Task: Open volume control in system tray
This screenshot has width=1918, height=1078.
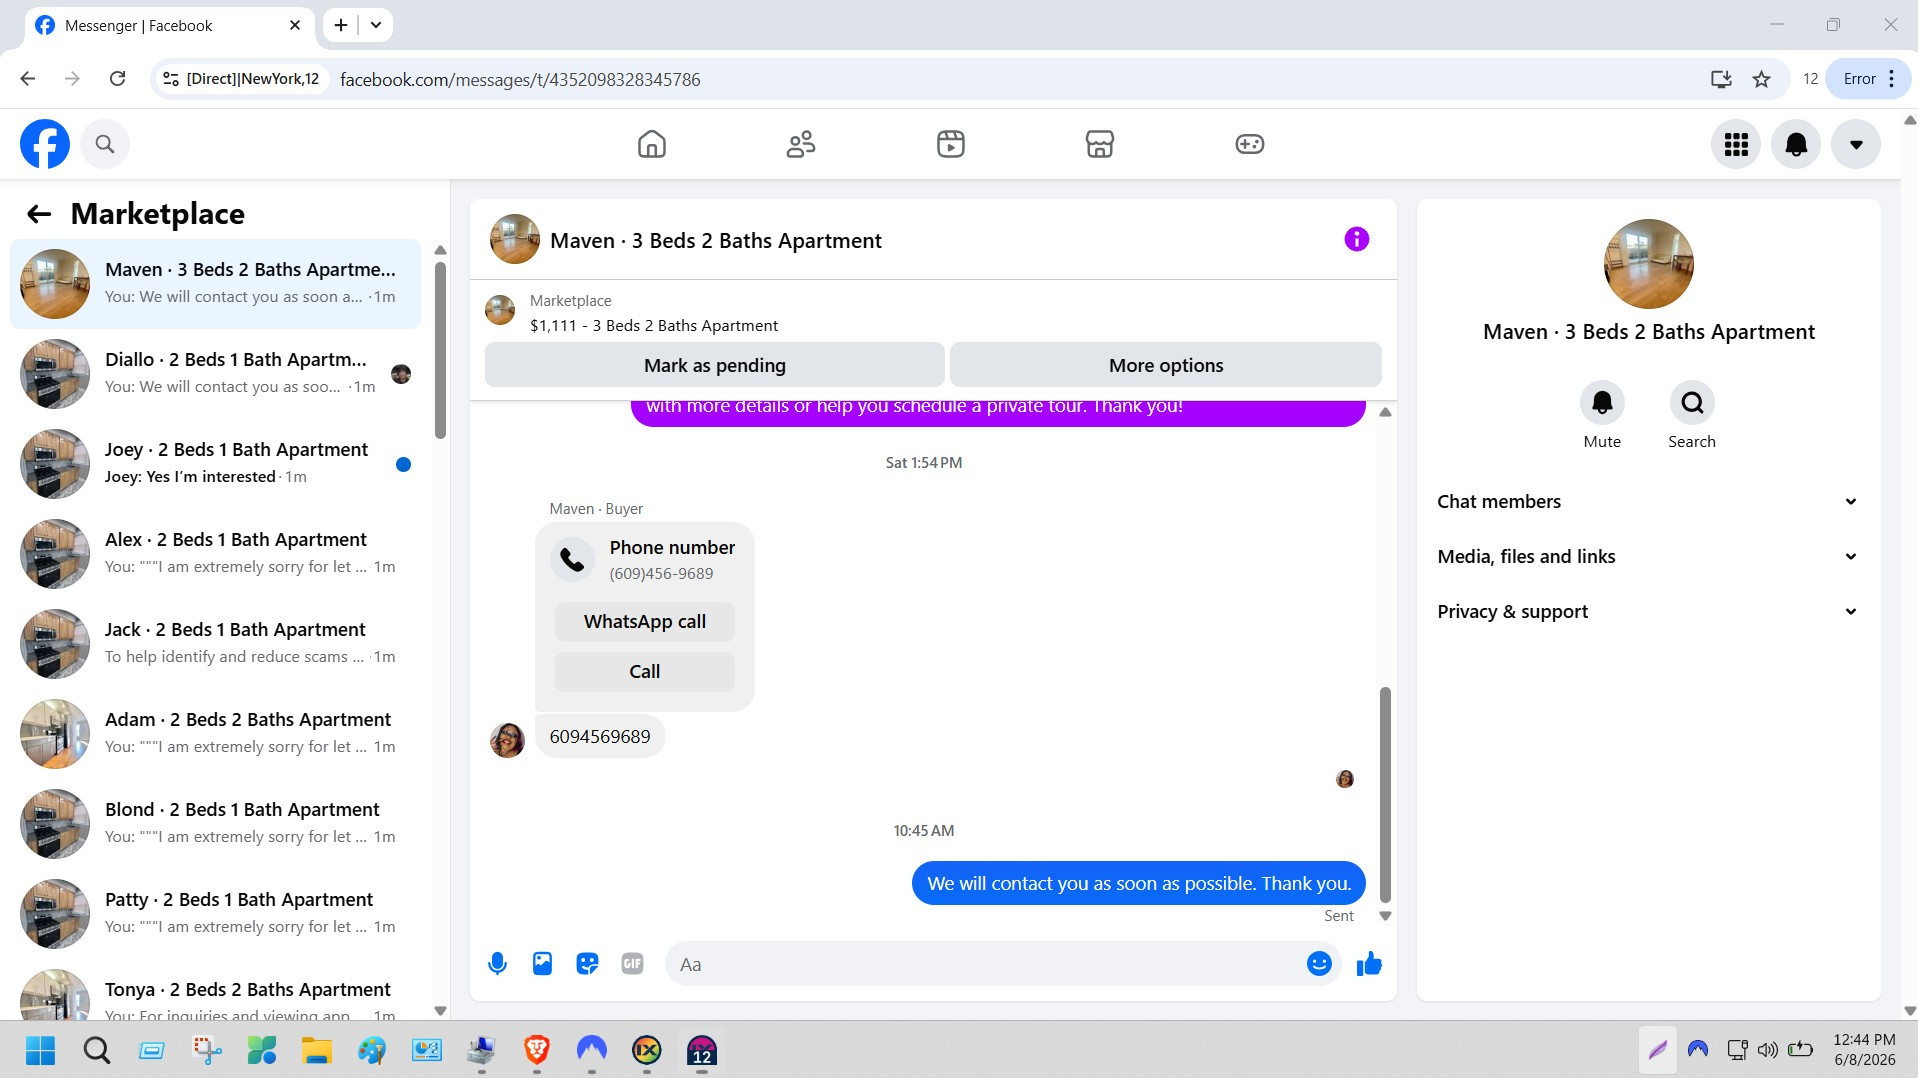Action: [1768, 1050]
